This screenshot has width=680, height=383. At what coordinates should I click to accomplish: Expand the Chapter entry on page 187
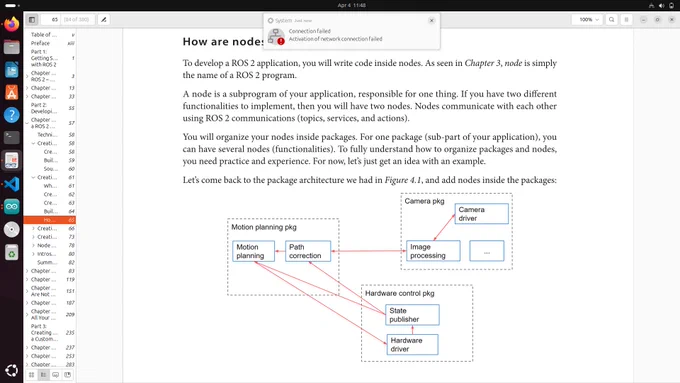pyautogui.click(x=27, y=303)
